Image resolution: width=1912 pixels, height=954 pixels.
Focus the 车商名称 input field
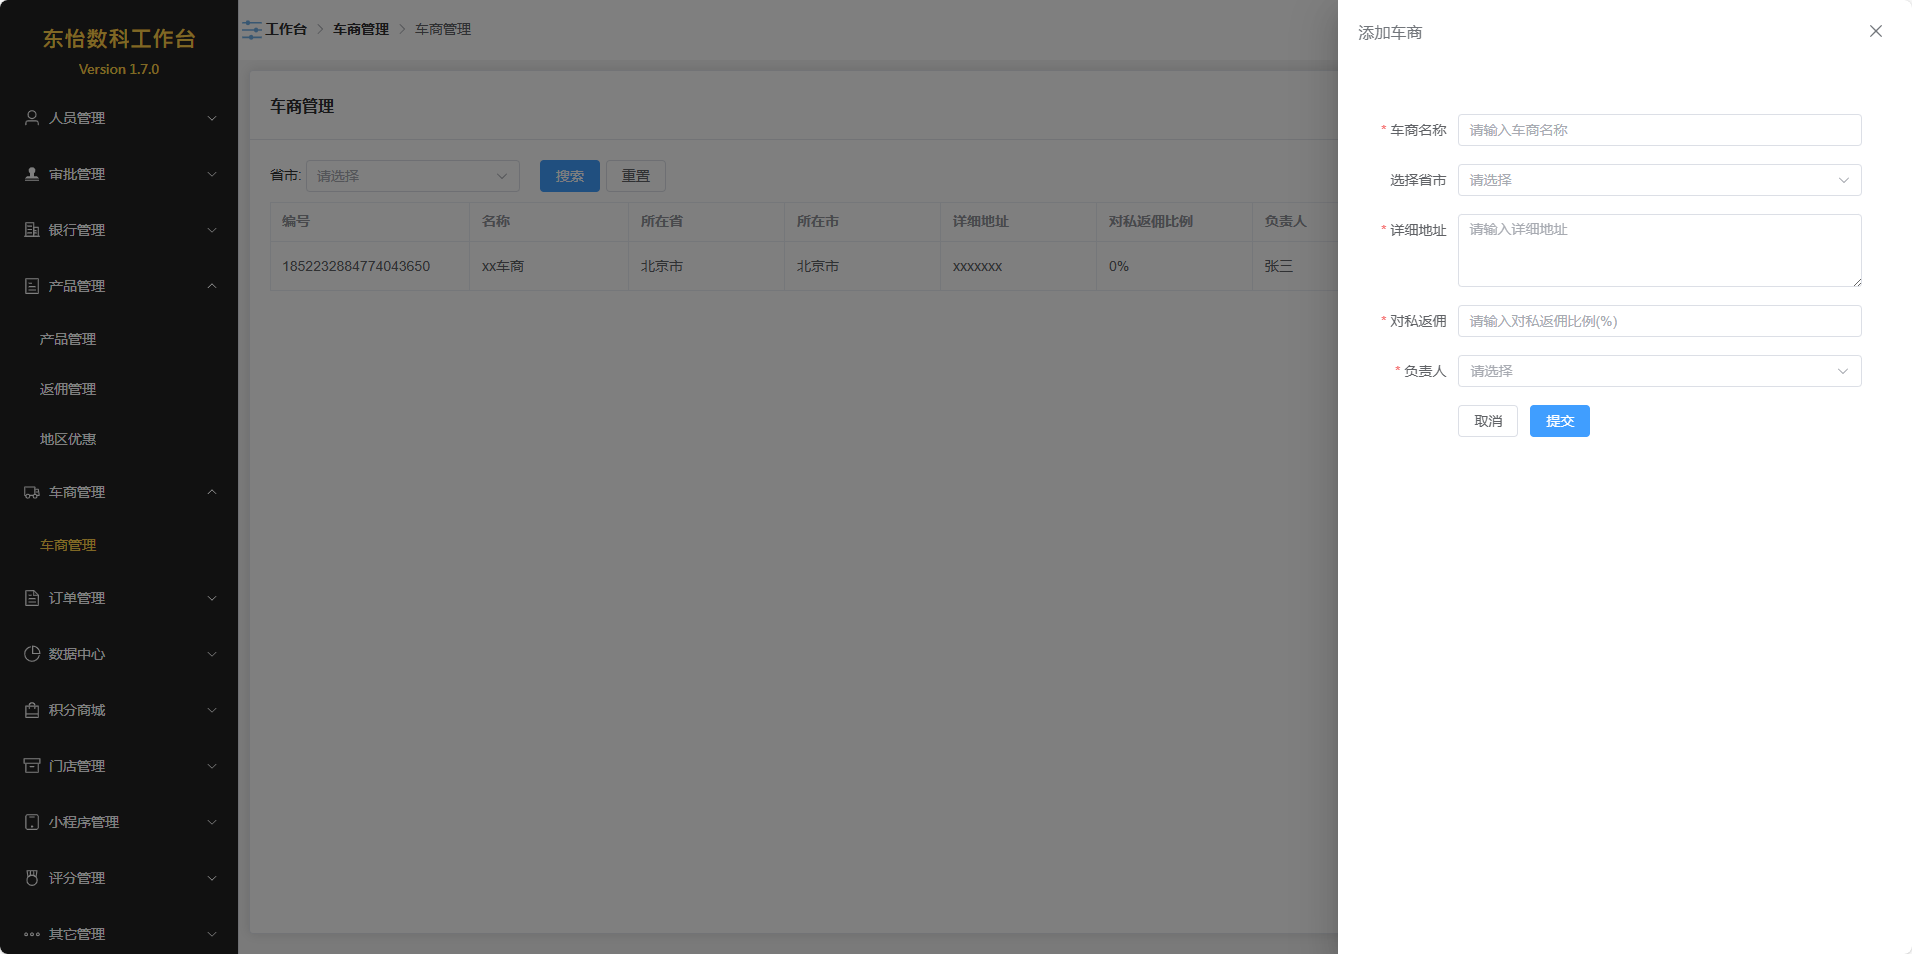(x=1659, y=130)
